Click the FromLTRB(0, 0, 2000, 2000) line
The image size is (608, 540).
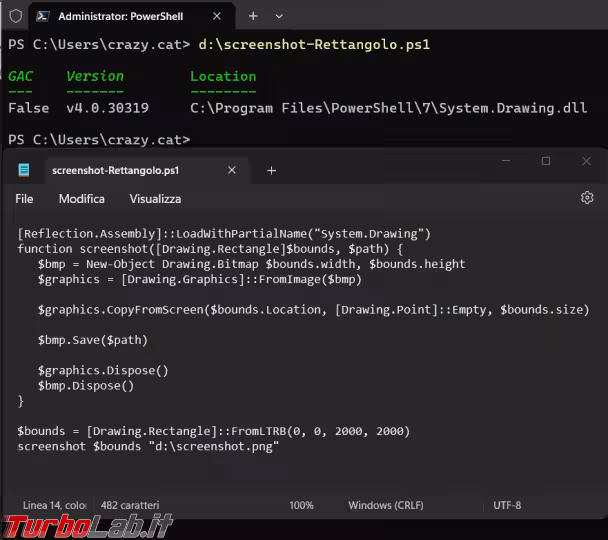tap(214, 431)
